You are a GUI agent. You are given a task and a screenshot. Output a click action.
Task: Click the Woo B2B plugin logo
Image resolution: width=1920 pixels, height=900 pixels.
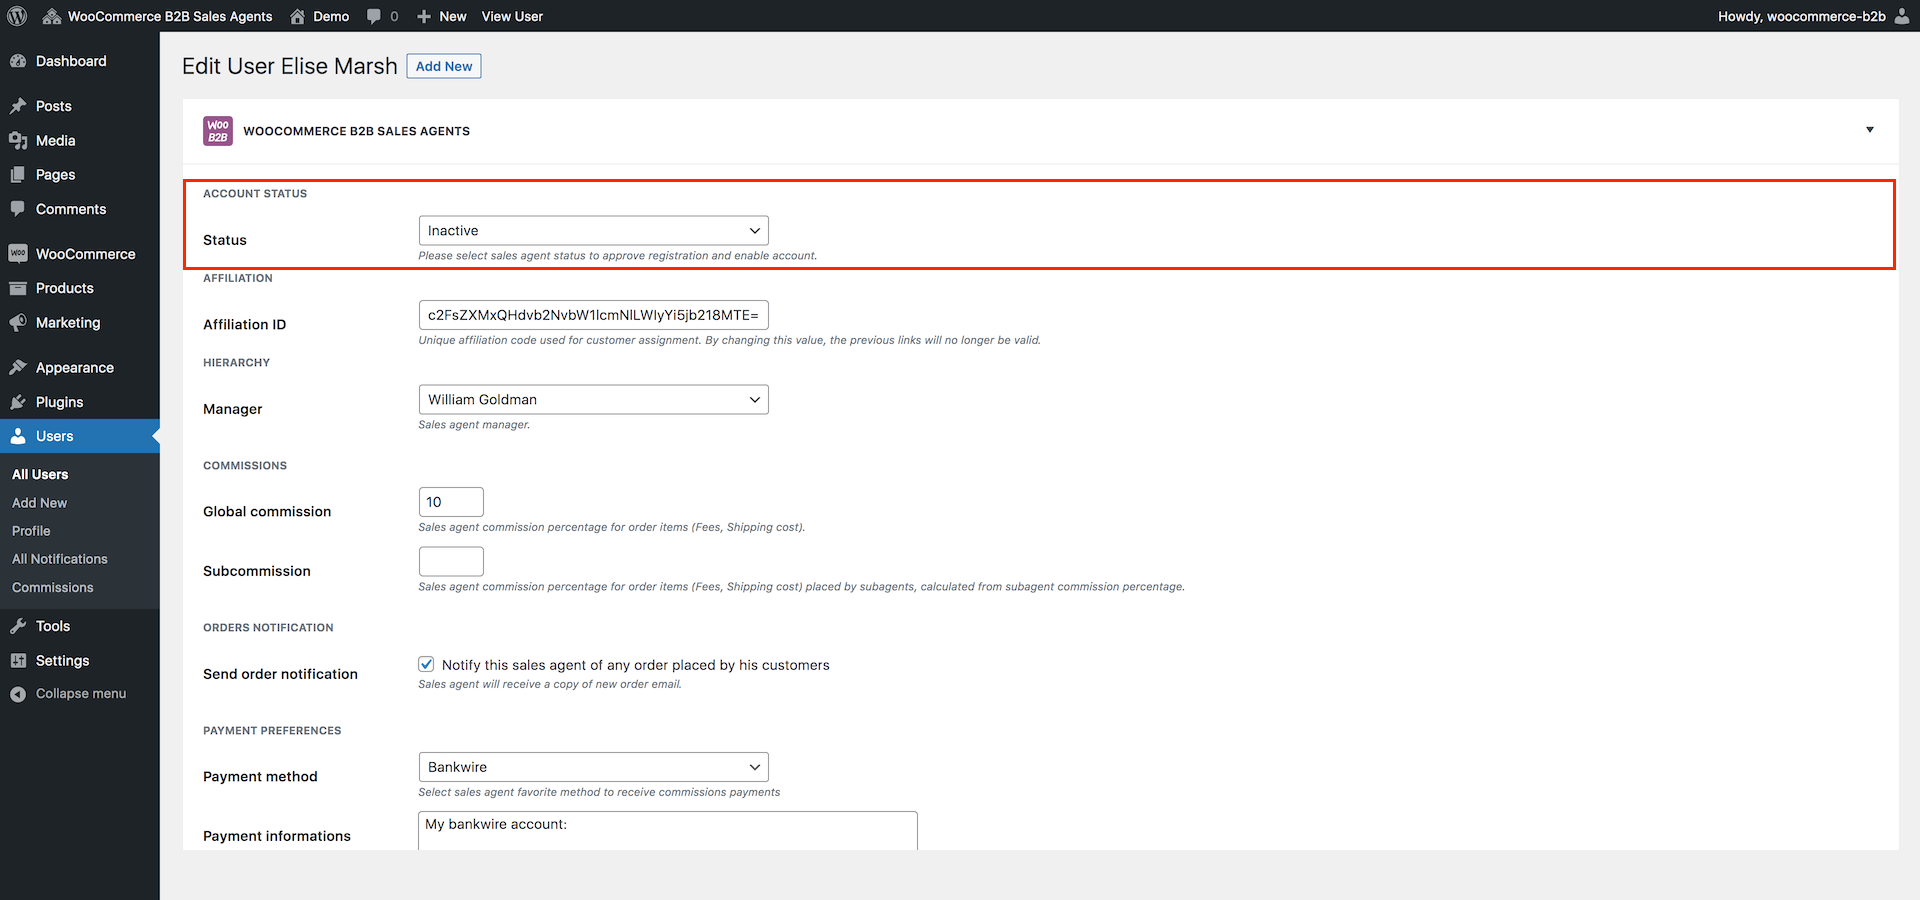218,131
